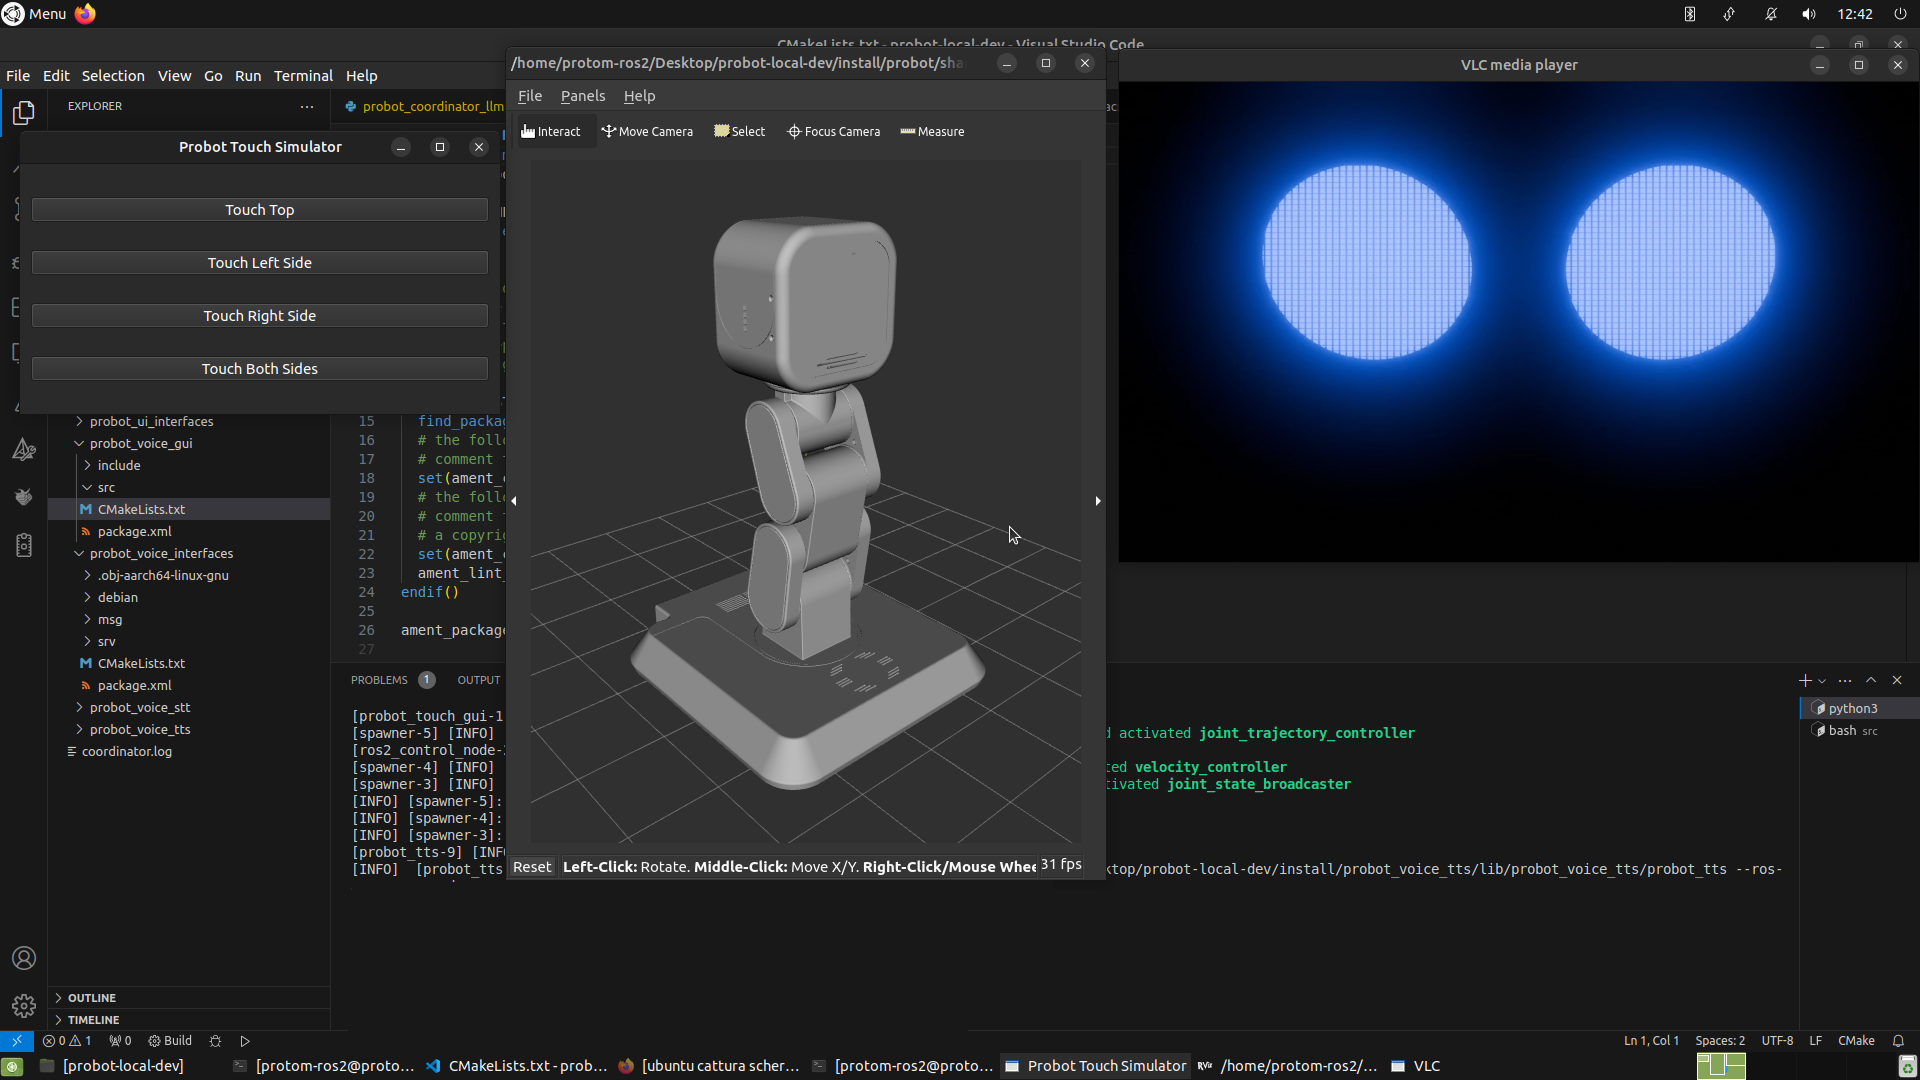
Task: Maximize terminal panel with chevron up
Action: tap(1871, 680)
